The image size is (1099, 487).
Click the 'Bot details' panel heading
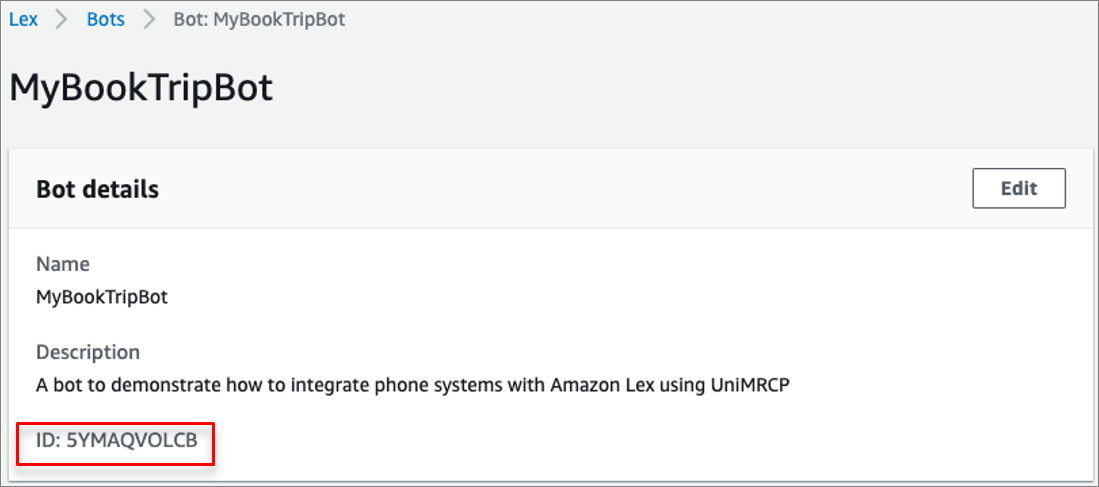pyautogui.click(x=97, y=189)
